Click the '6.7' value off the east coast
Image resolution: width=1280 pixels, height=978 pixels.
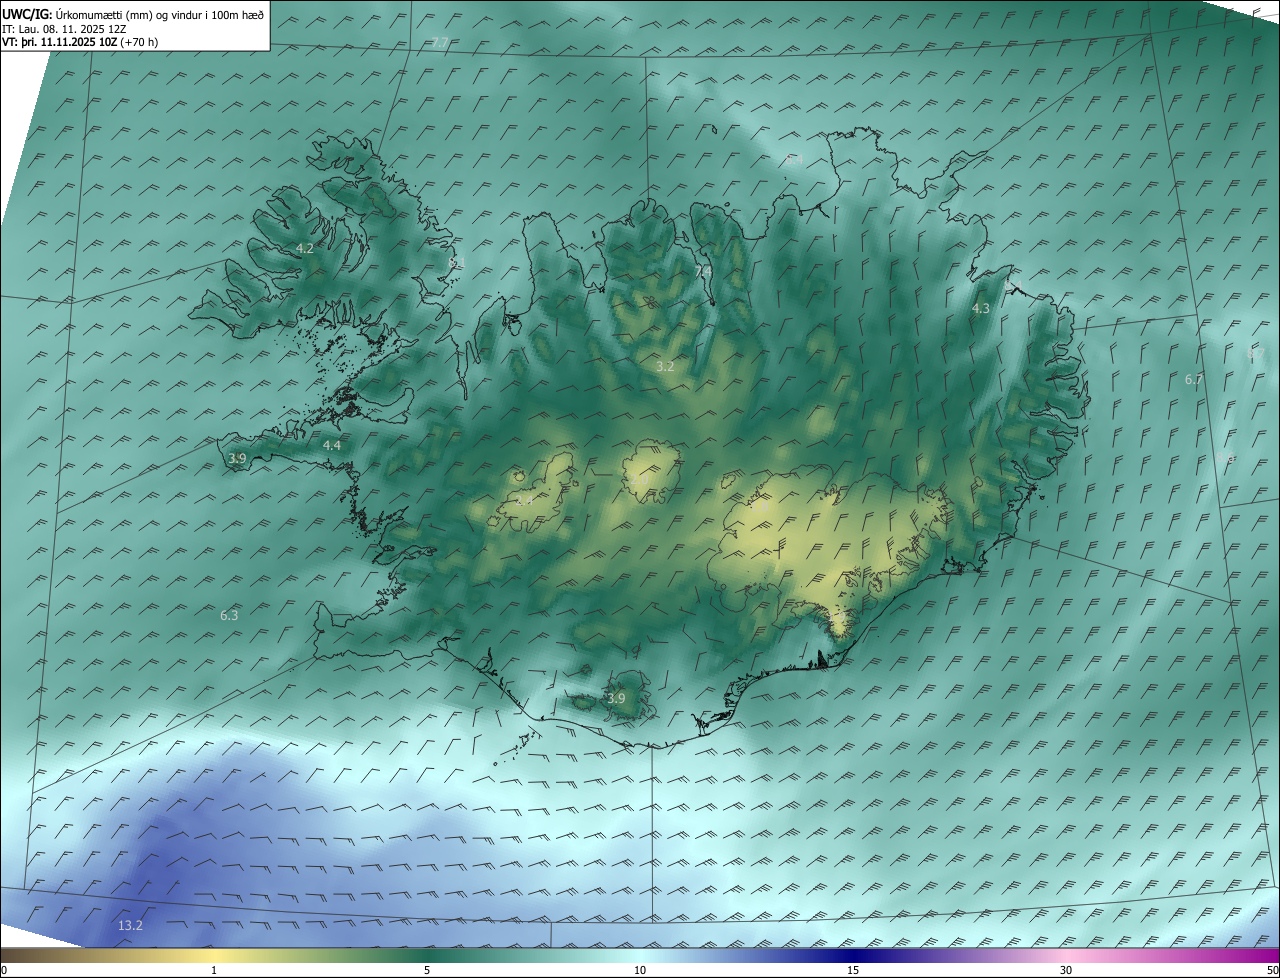[x=1194, y=379]
